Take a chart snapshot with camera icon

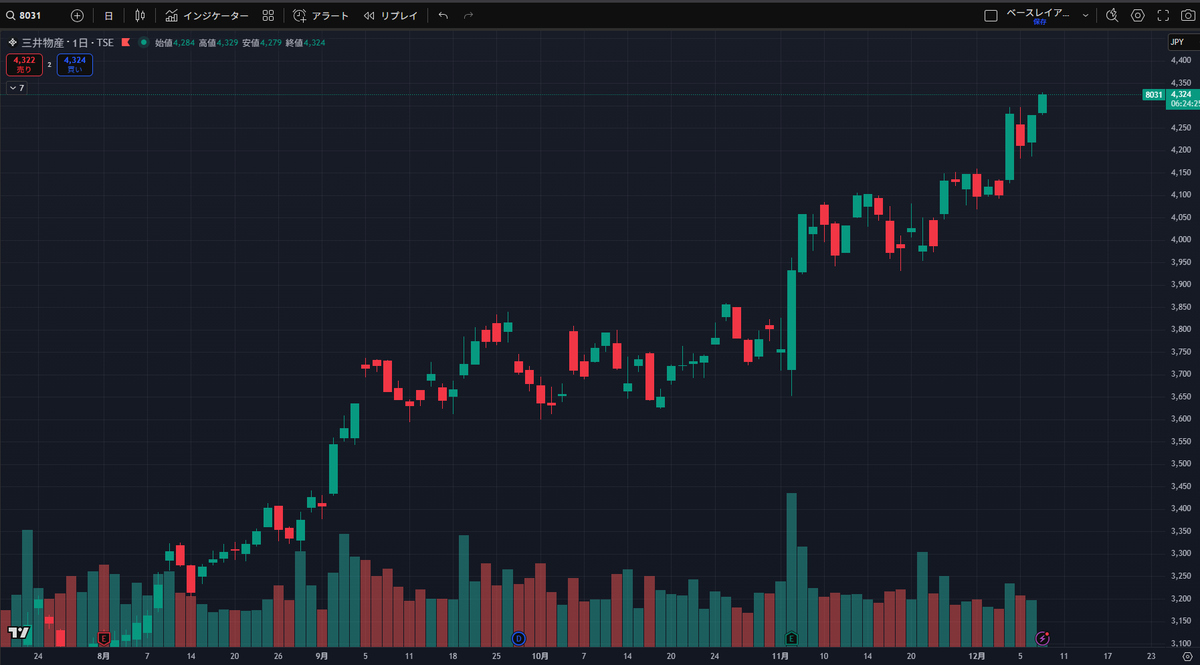click(x=1188, y=16)
